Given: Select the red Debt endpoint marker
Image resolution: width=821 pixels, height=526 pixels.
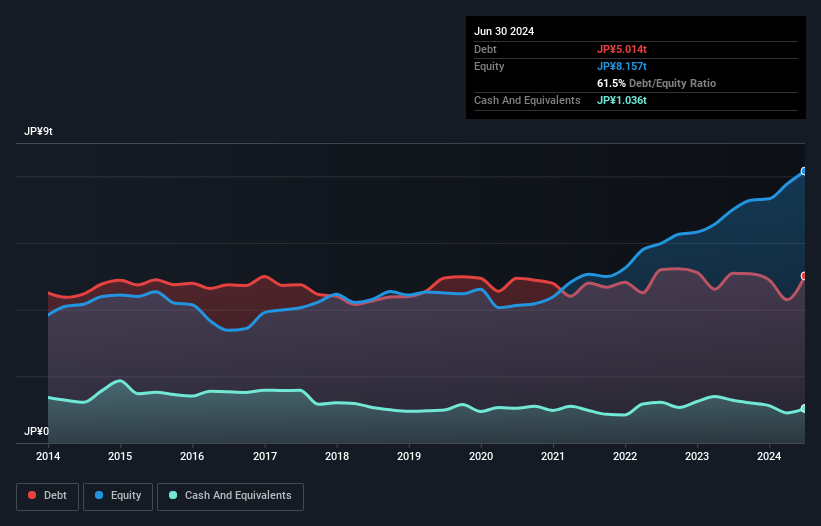Looking at the screenshot, I should coord(804,276).
